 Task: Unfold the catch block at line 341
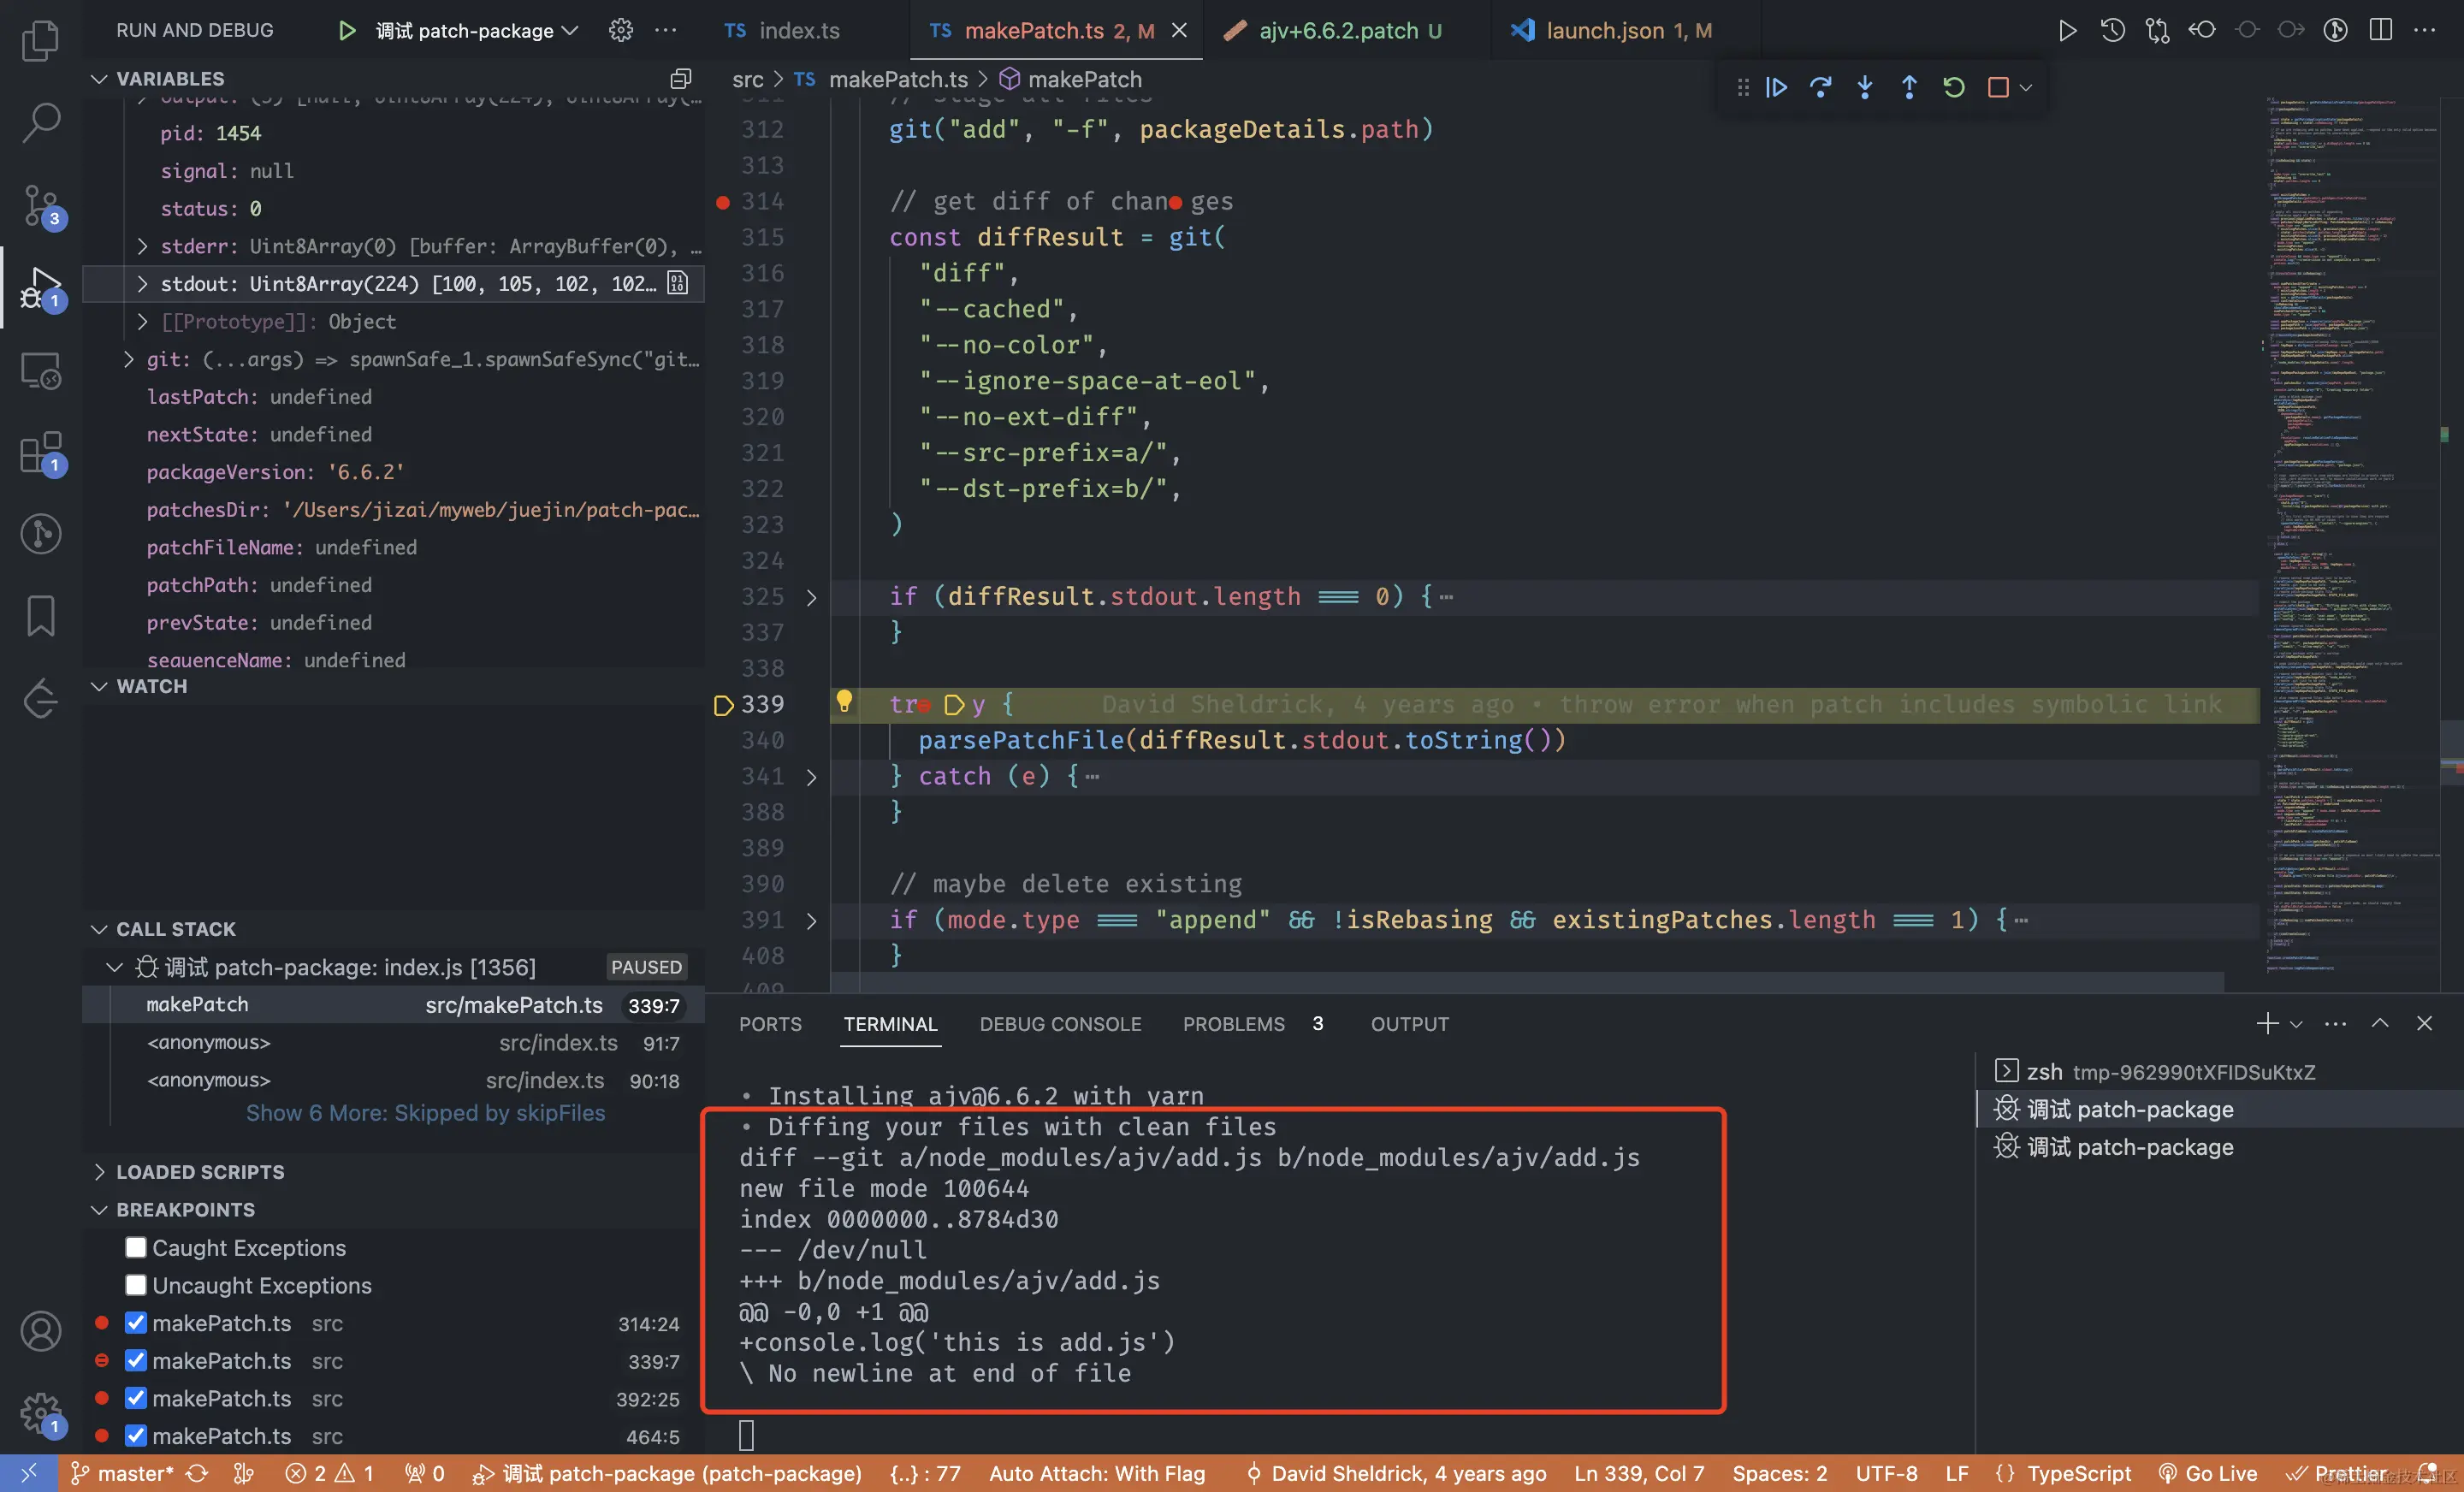(x=811, y=776)
